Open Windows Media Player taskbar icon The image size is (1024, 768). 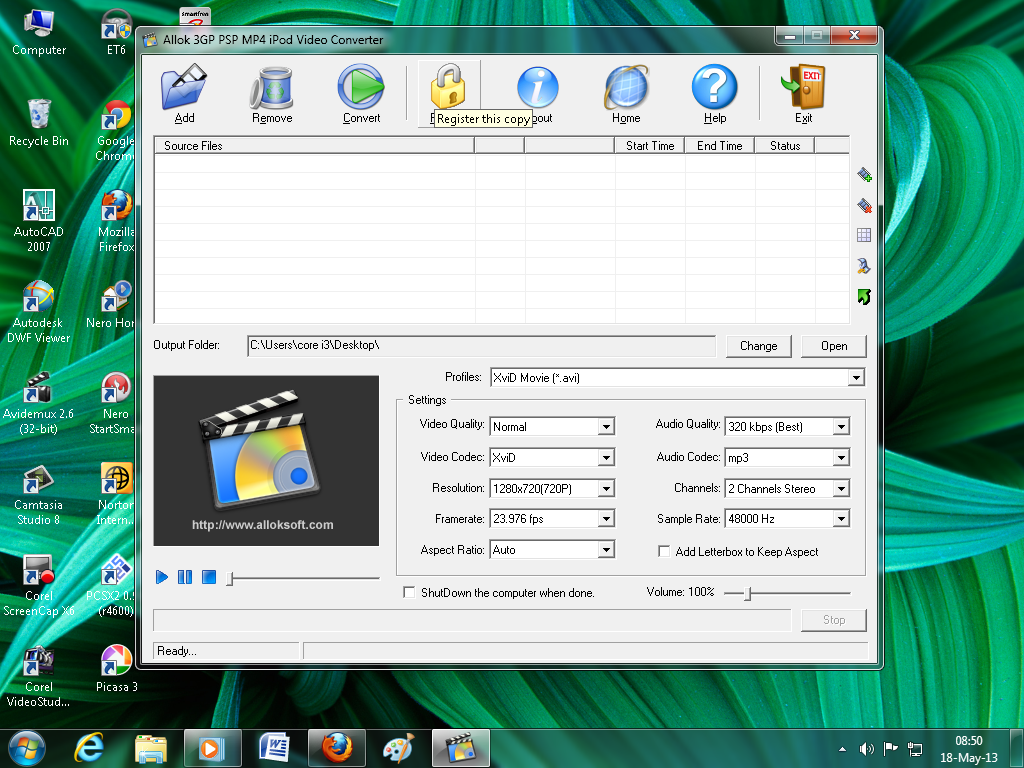[212, 748]
